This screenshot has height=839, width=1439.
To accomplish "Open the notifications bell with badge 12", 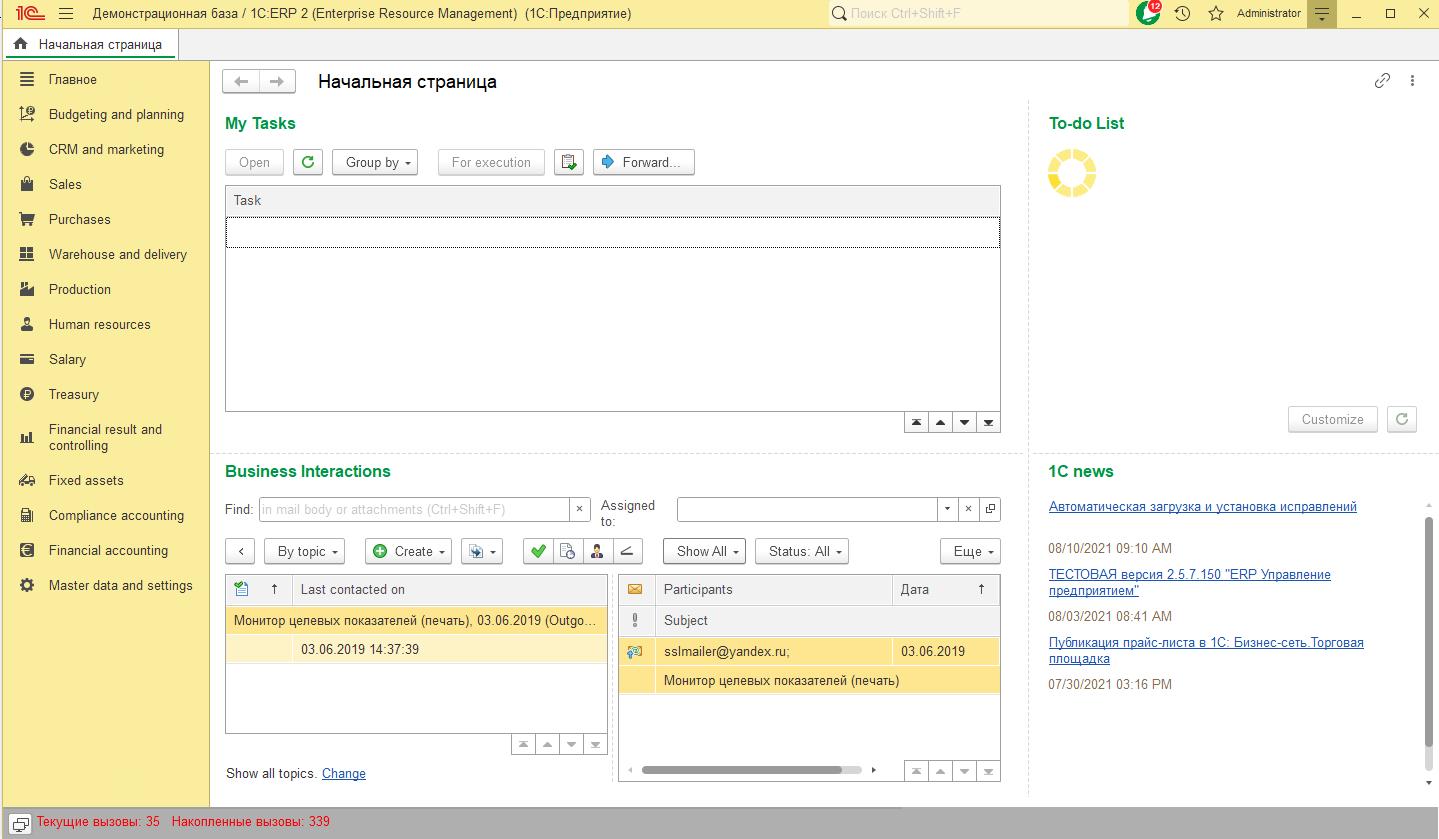I will 1148,14.
